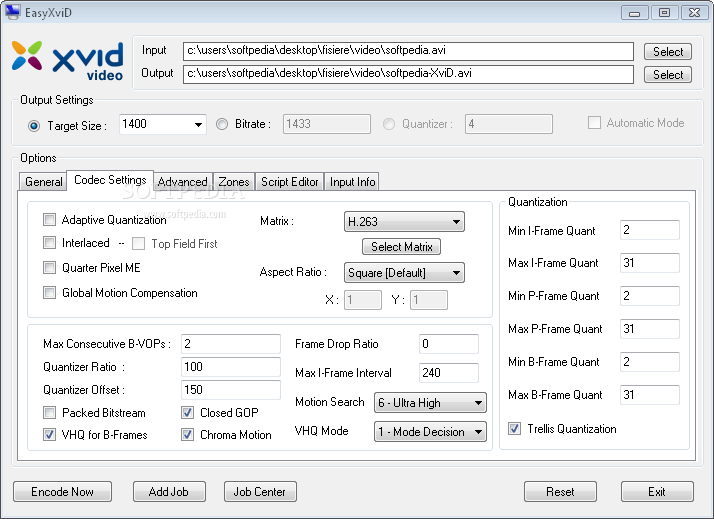Click the Quantizer Offset field
714x519 pixels.
coord(231,390)
